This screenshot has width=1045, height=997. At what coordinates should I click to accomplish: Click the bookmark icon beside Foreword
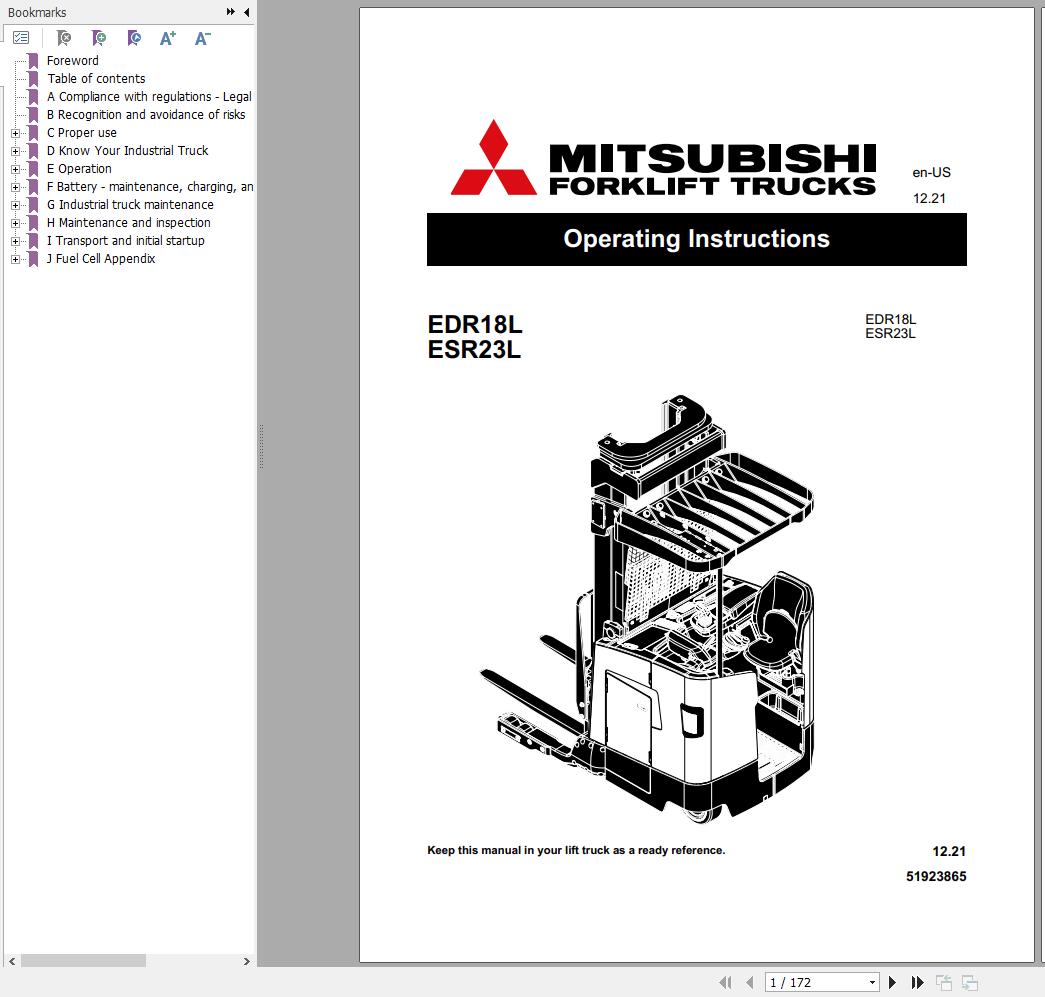click(x=33, y=61)
